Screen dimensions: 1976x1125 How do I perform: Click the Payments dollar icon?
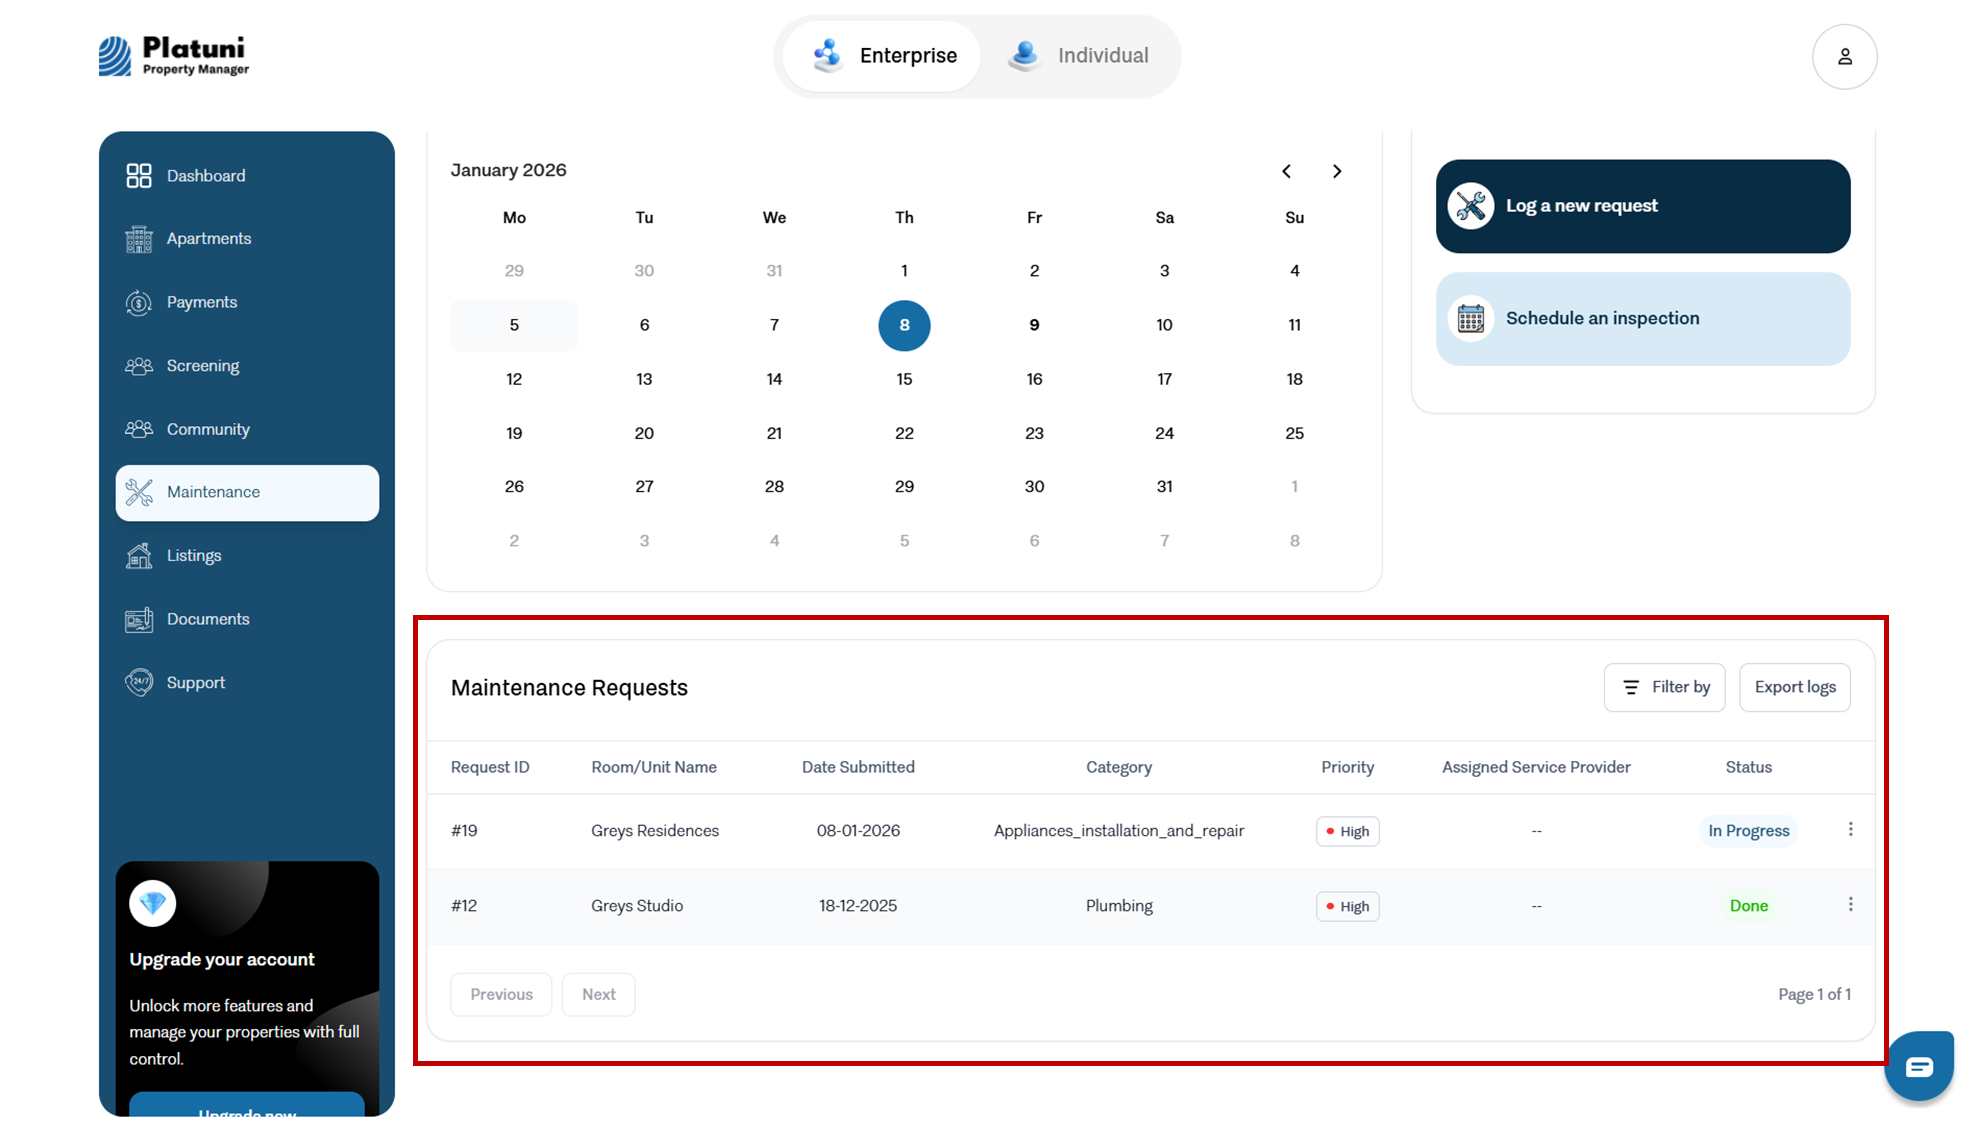[139, 302]
